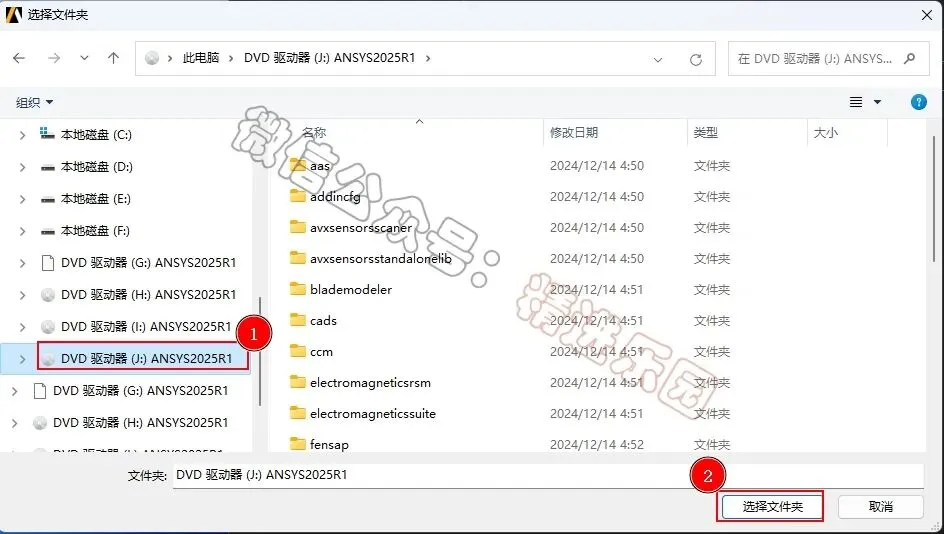The height and width of the screenshot is (534, 944).
Task: Expand the 本地磁盘 (D:) tree node
Action: [22, 167]
